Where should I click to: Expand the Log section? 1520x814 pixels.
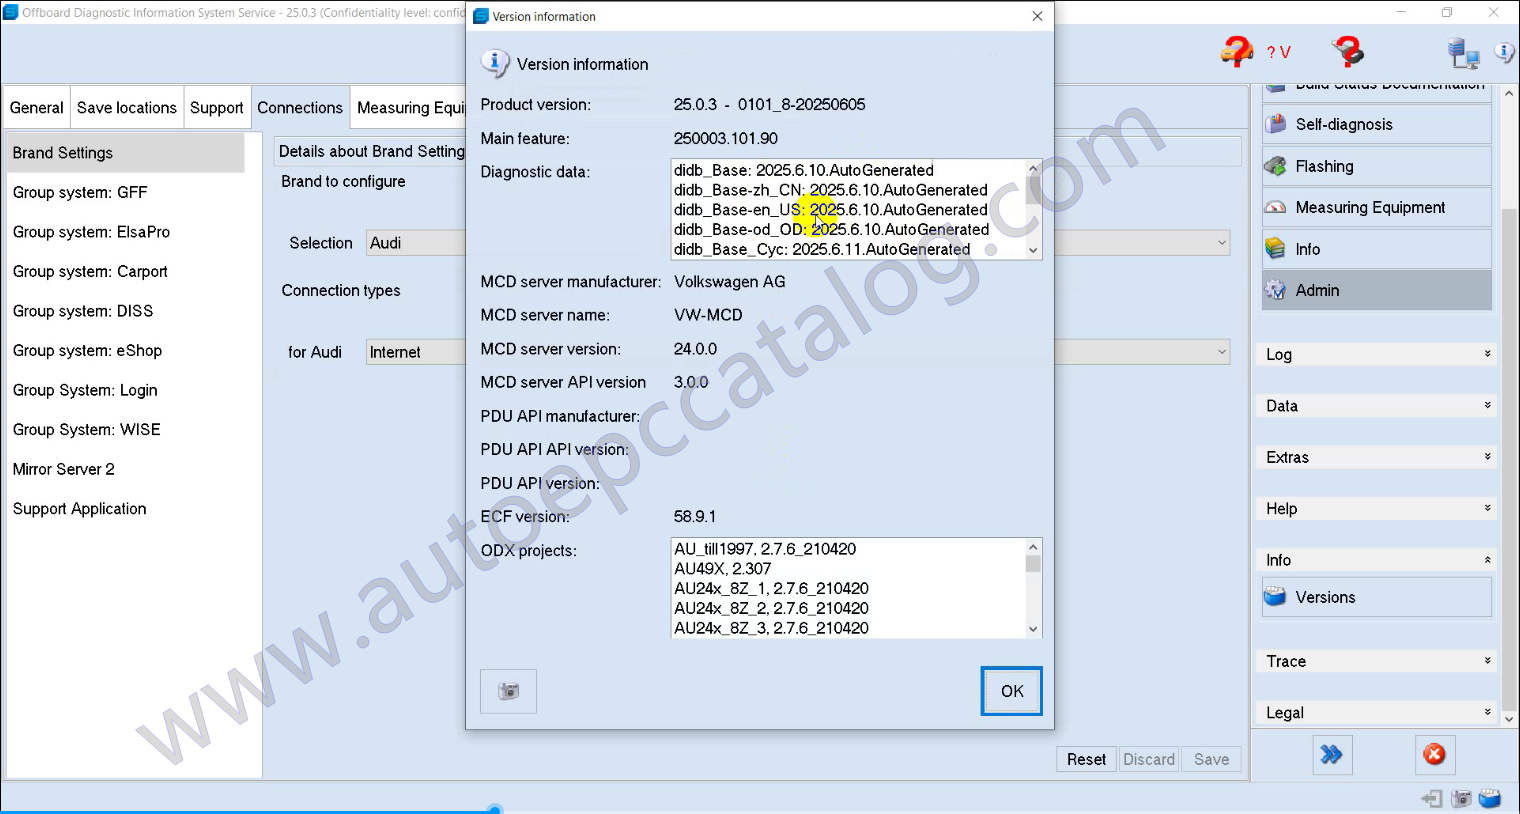click(1376, 354)
